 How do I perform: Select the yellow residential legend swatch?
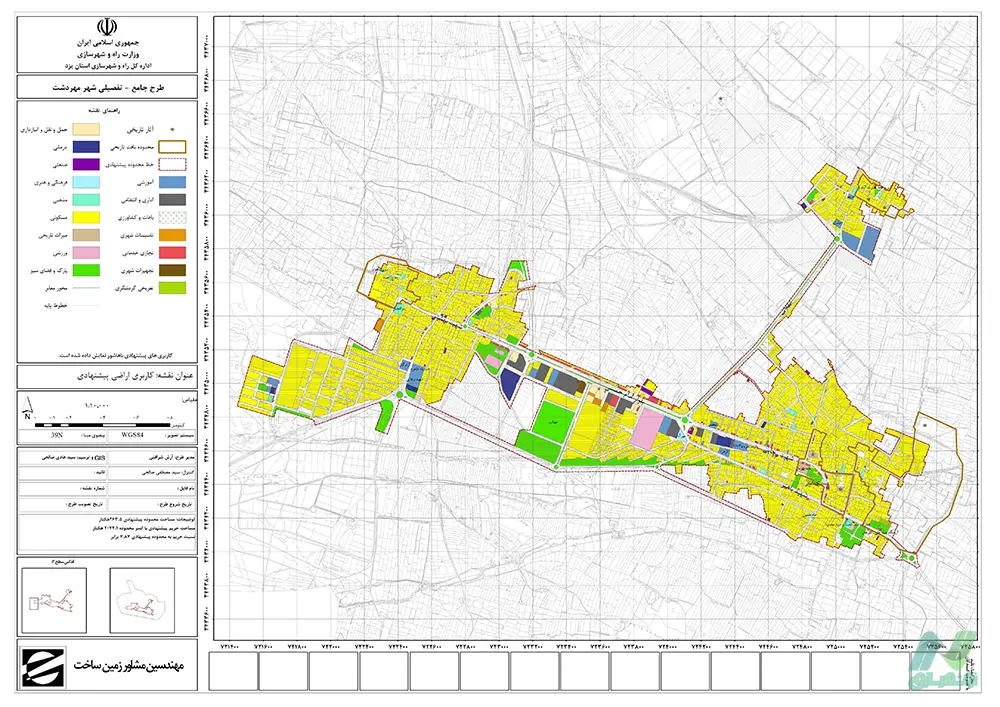pyautogui.click(x=86, y=217)
